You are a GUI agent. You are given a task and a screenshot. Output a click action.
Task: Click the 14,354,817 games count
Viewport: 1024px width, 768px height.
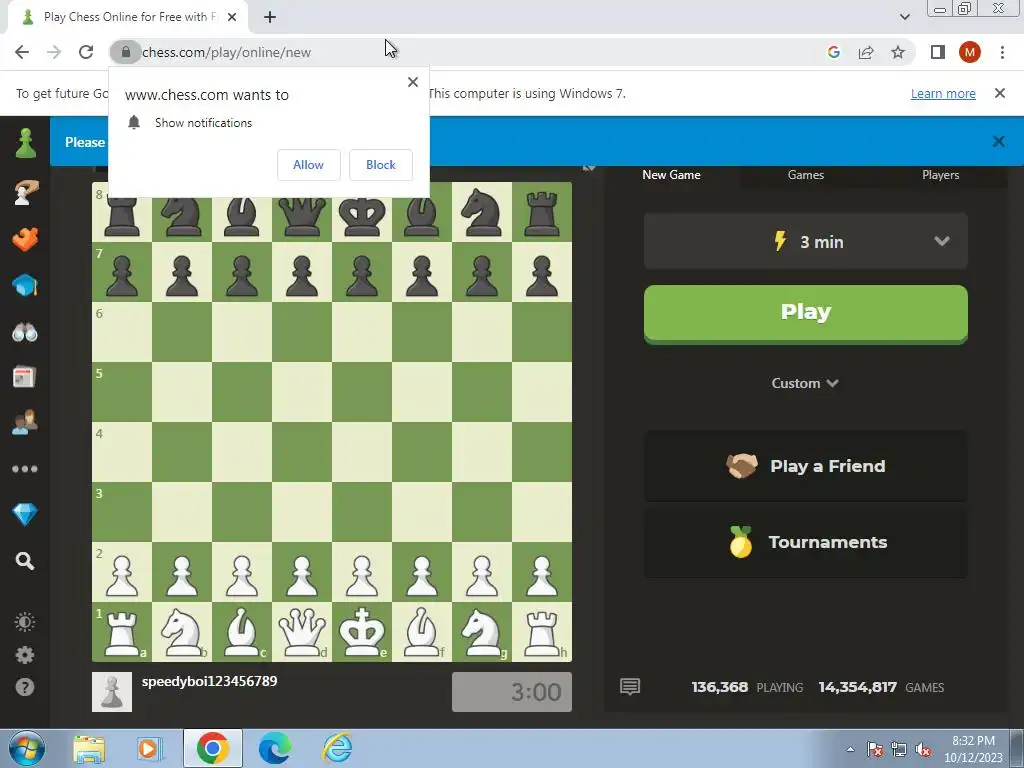point(857,687)
